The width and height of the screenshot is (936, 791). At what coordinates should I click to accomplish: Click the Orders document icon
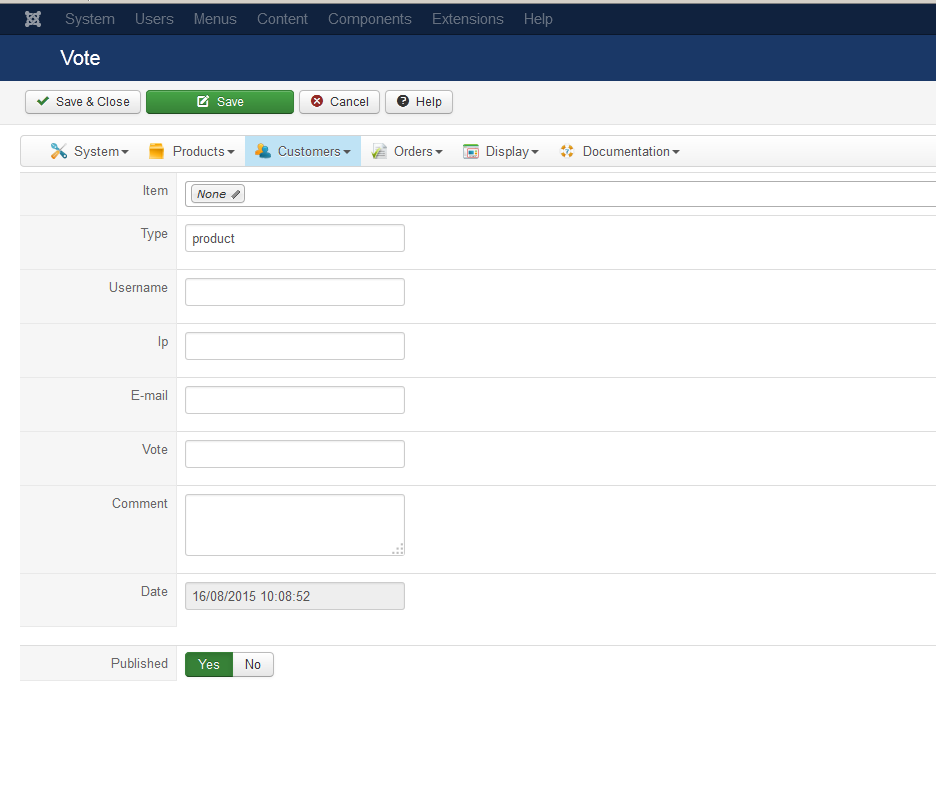click(379, 151)
